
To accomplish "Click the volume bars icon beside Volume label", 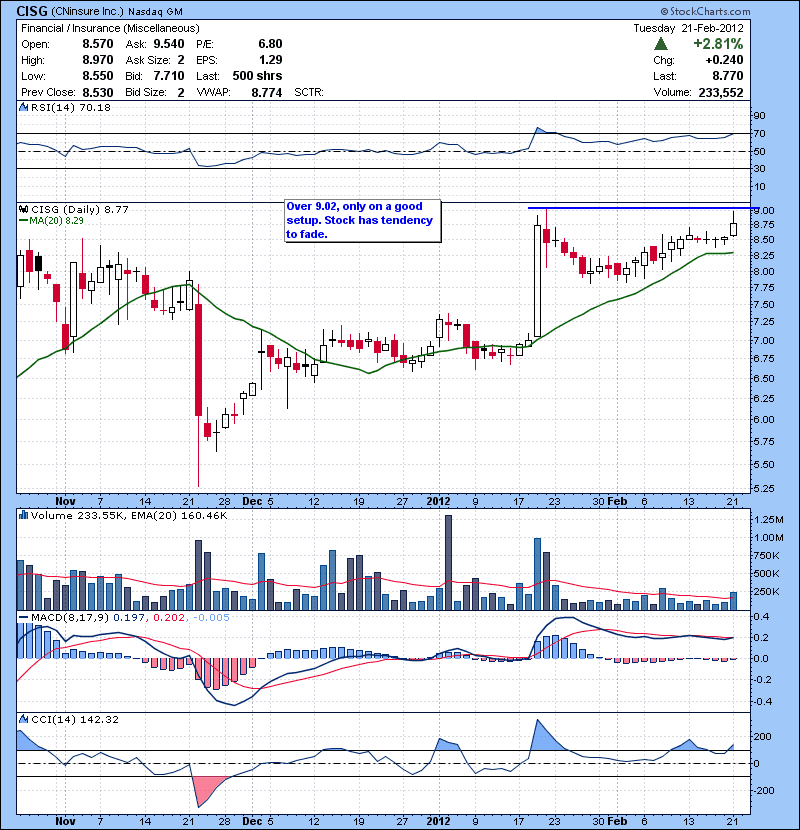I will tap(23, 515).
